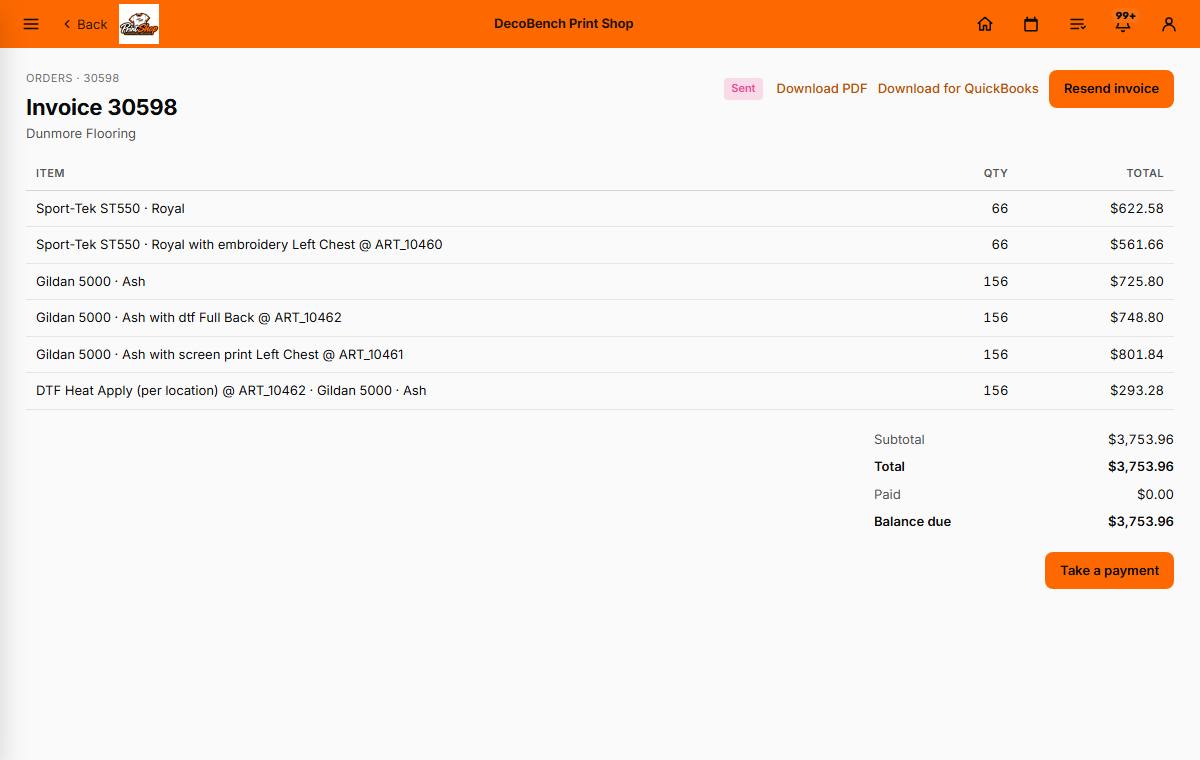Screen dimensions: 1200x760
Task: Click the Sent status badge
Action: coord(743,88)
